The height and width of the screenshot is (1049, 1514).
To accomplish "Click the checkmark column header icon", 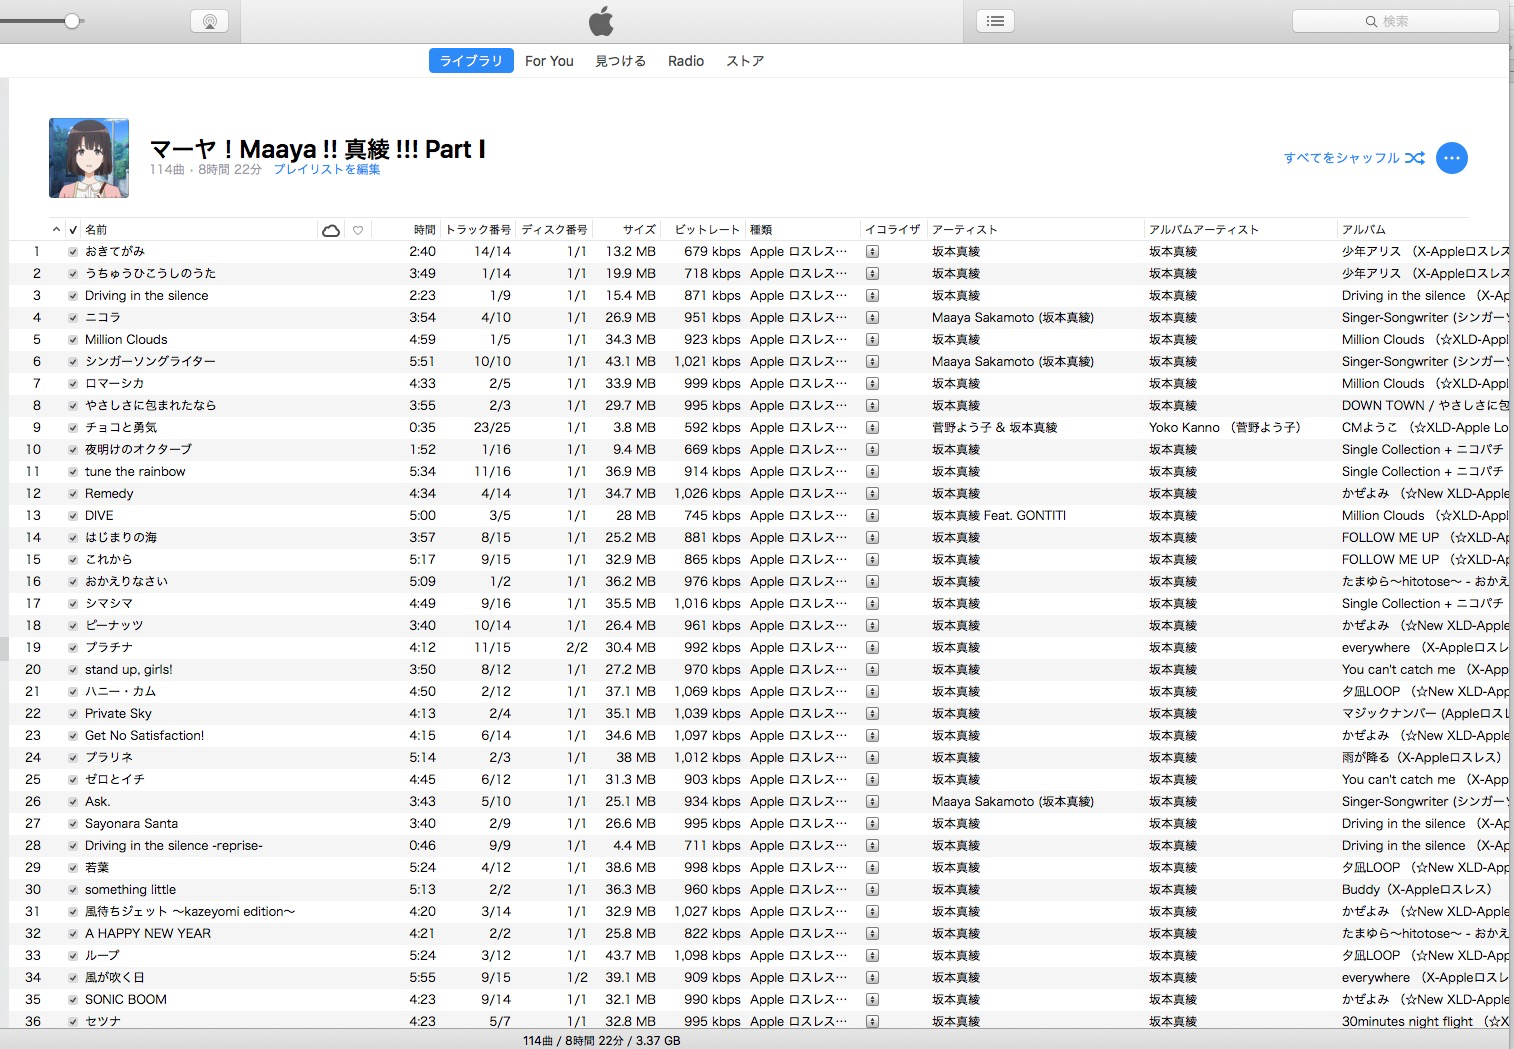I will click(x=73, y=230).
